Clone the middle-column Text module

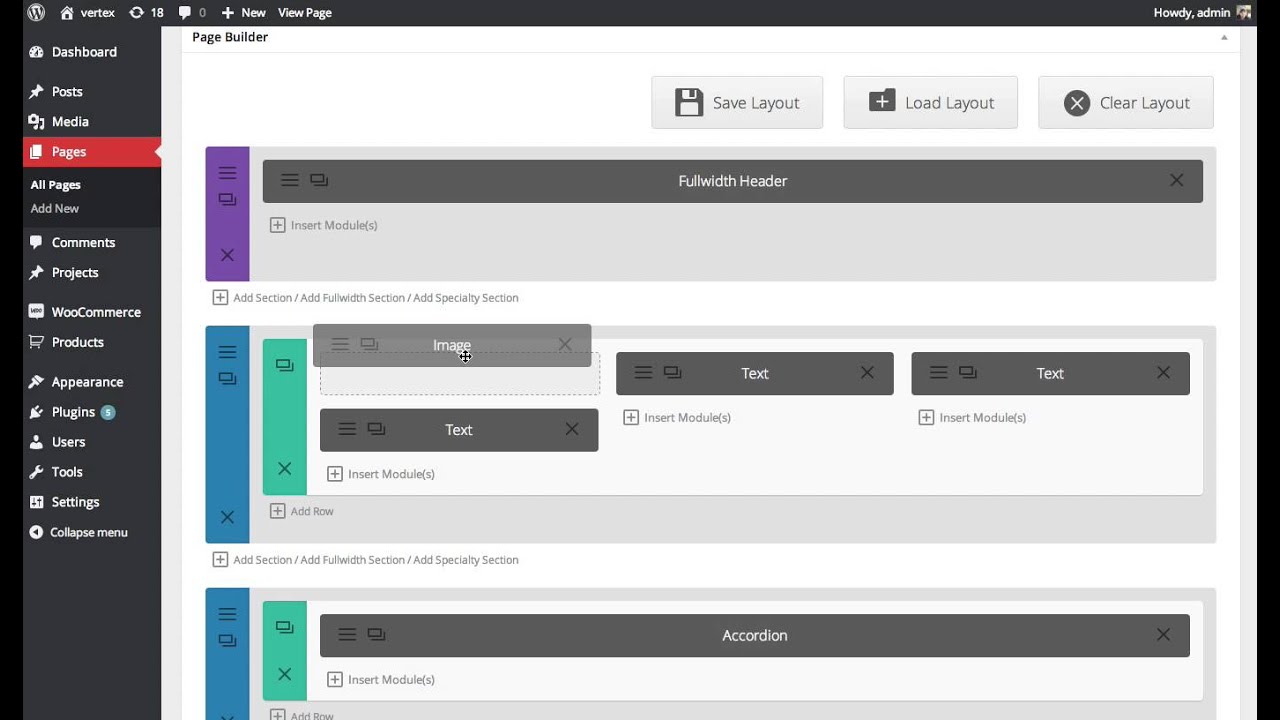click(x=672, y=373)
